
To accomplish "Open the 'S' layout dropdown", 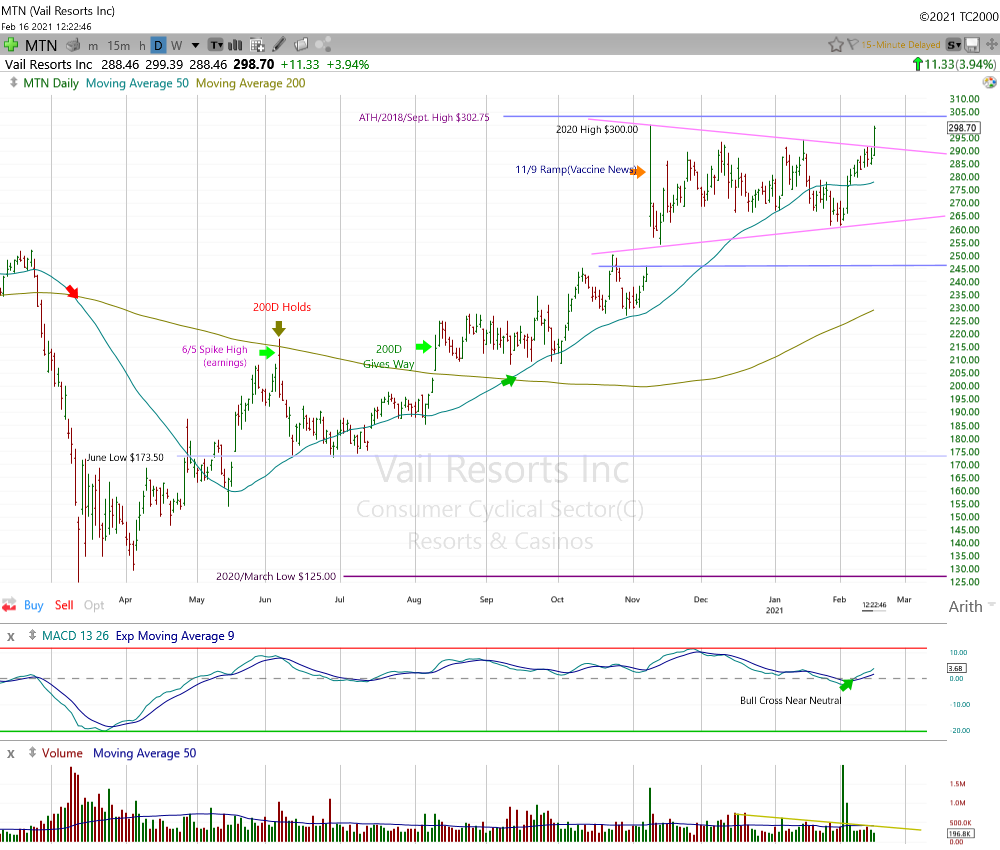I will tap(953, 45).
